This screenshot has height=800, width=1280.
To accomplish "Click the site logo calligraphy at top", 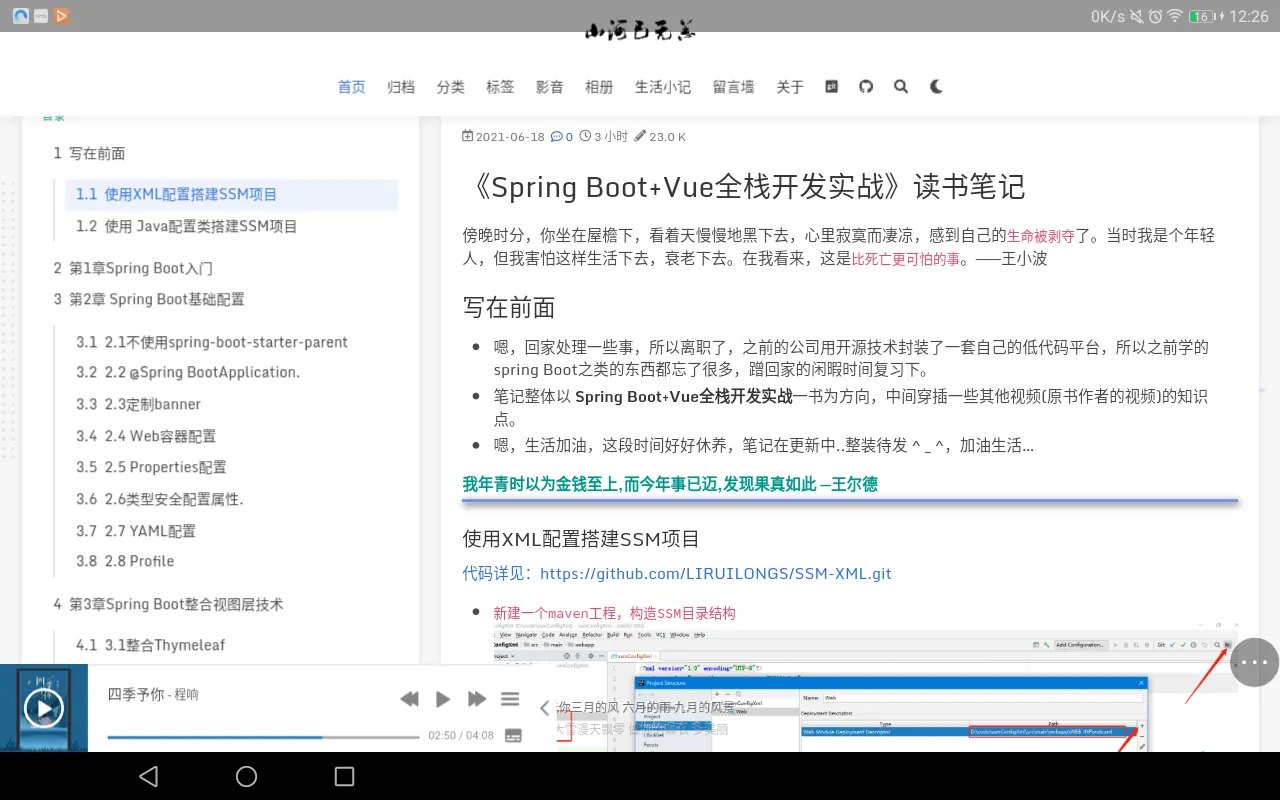I will tap(640, 30).
